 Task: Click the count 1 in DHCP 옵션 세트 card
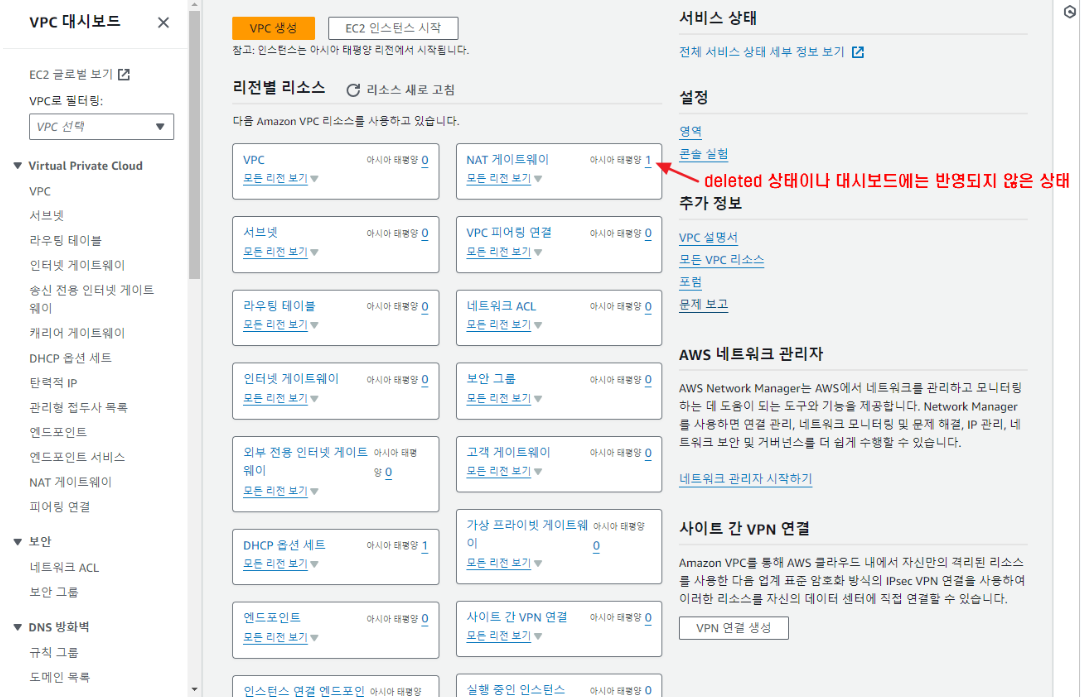point(425,546)
